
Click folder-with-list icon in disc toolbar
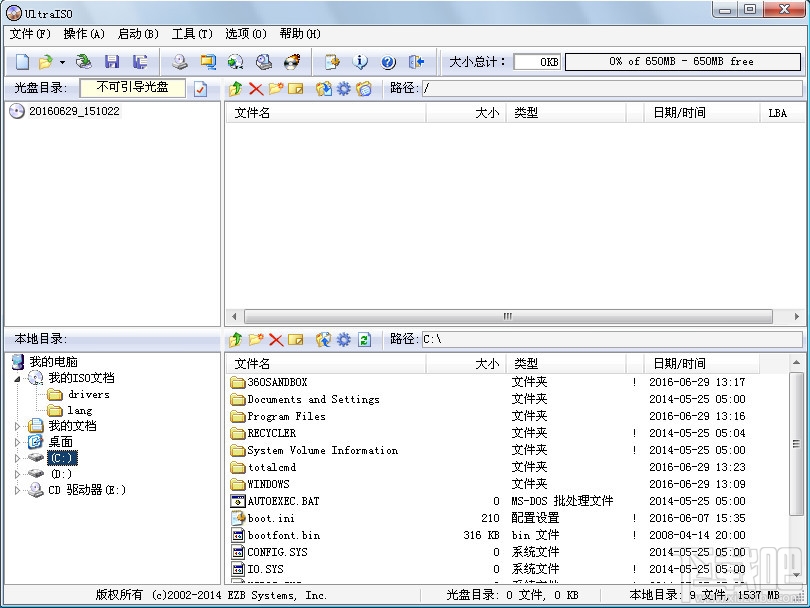coord(364,88)
